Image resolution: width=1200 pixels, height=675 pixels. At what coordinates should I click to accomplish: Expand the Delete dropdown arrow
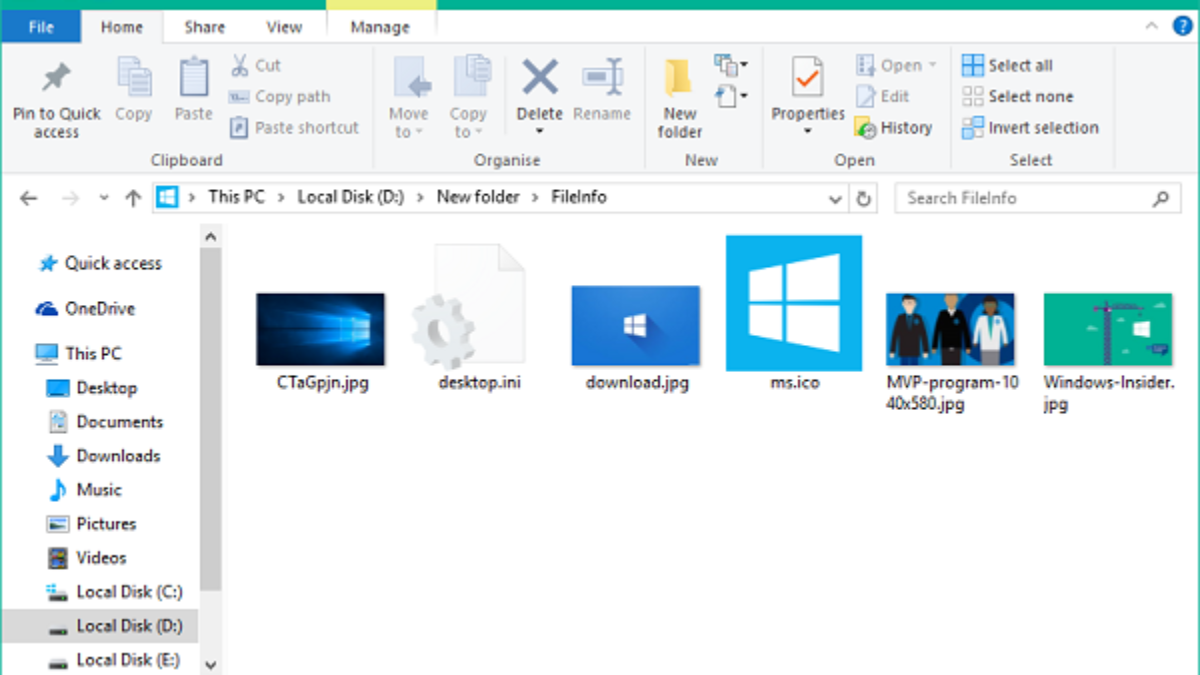coord(540,131)
